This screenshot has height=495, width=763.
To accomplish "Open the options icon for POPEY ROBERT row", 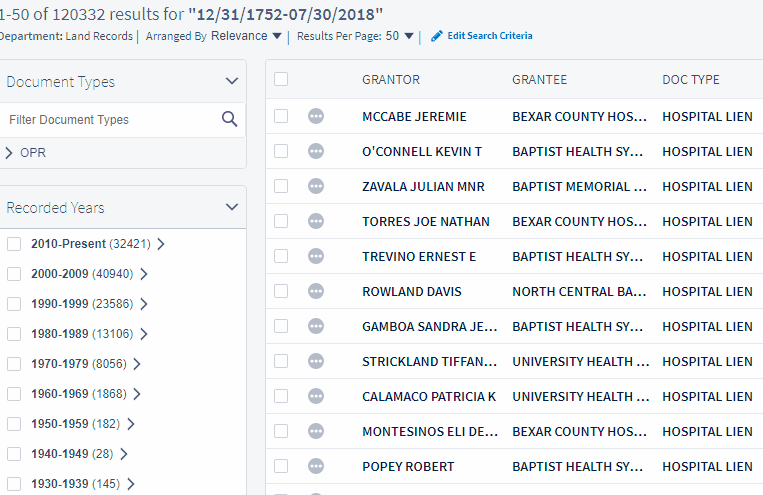I will coord(316,467).
